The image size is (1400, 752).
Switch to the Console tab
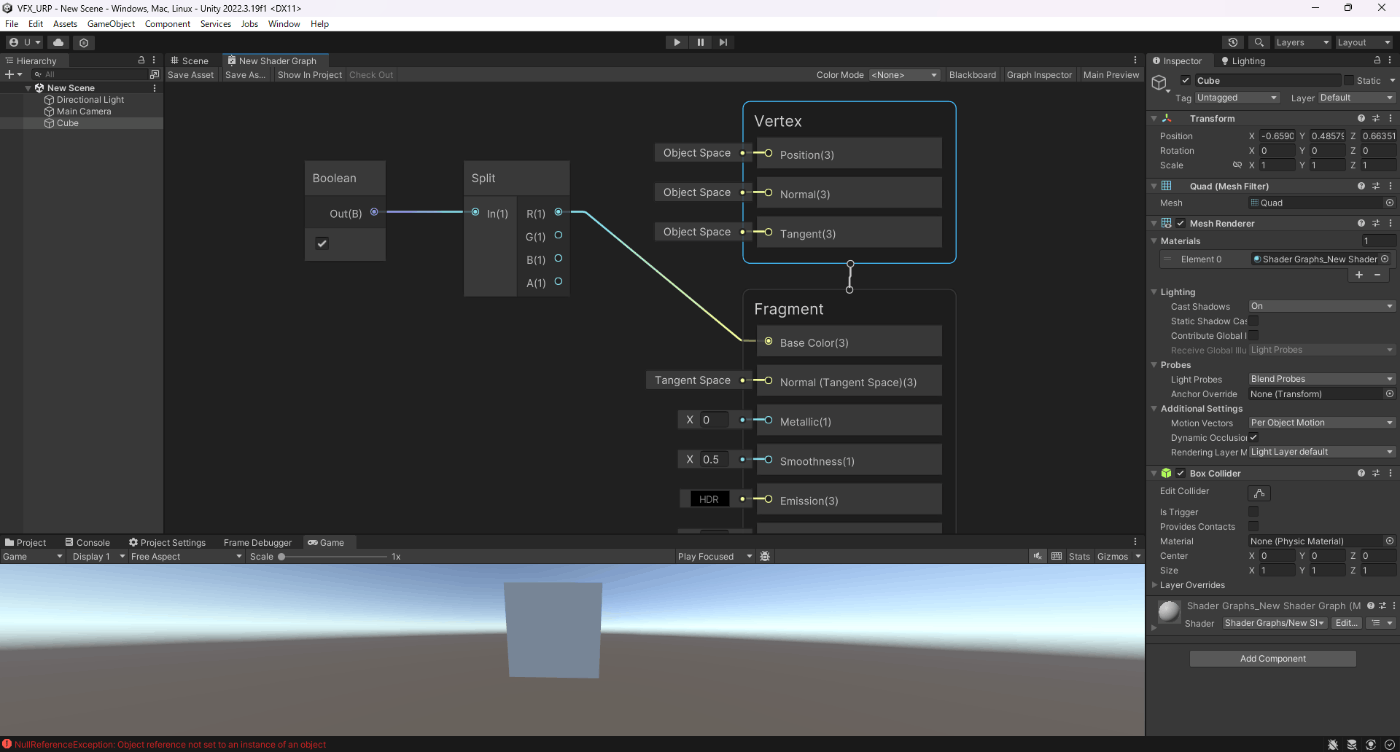[86, 542]
